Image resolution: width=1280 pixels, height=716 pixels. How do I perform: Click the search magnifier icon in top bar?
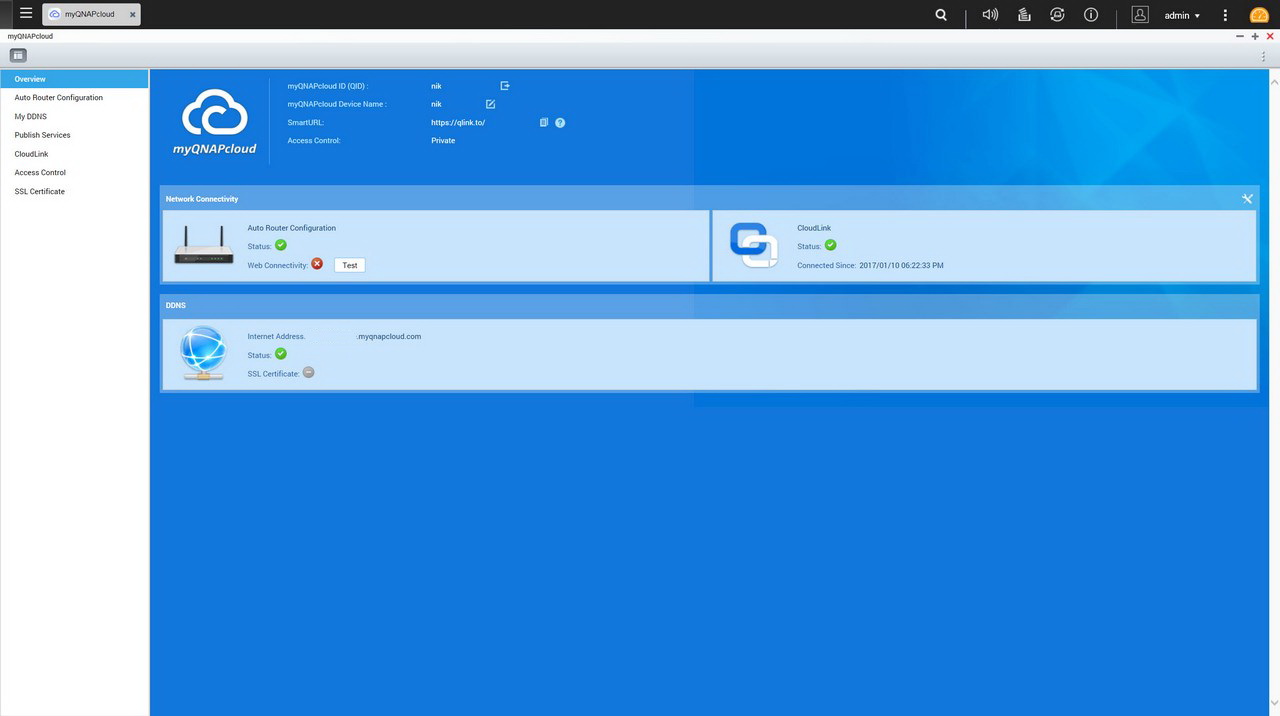(x=941, y=15)
